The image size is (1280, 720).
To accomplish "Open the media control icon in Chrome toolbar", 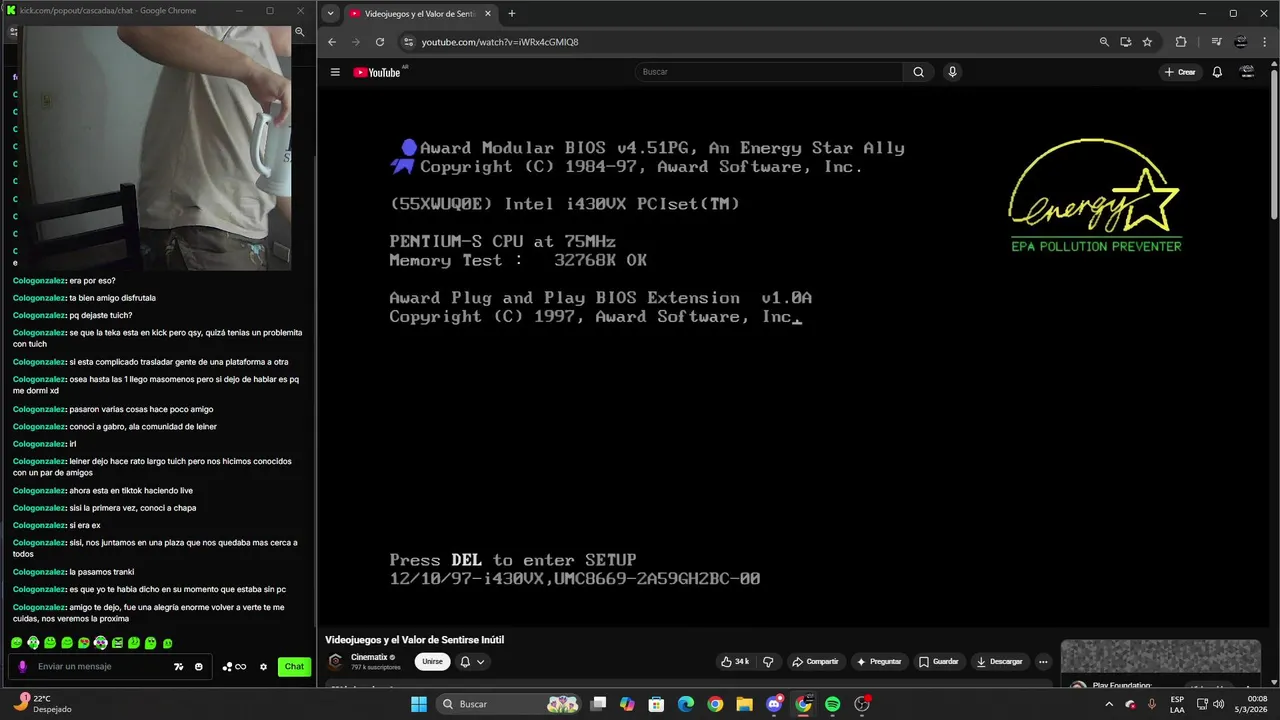I will (x=1217, y=42).
